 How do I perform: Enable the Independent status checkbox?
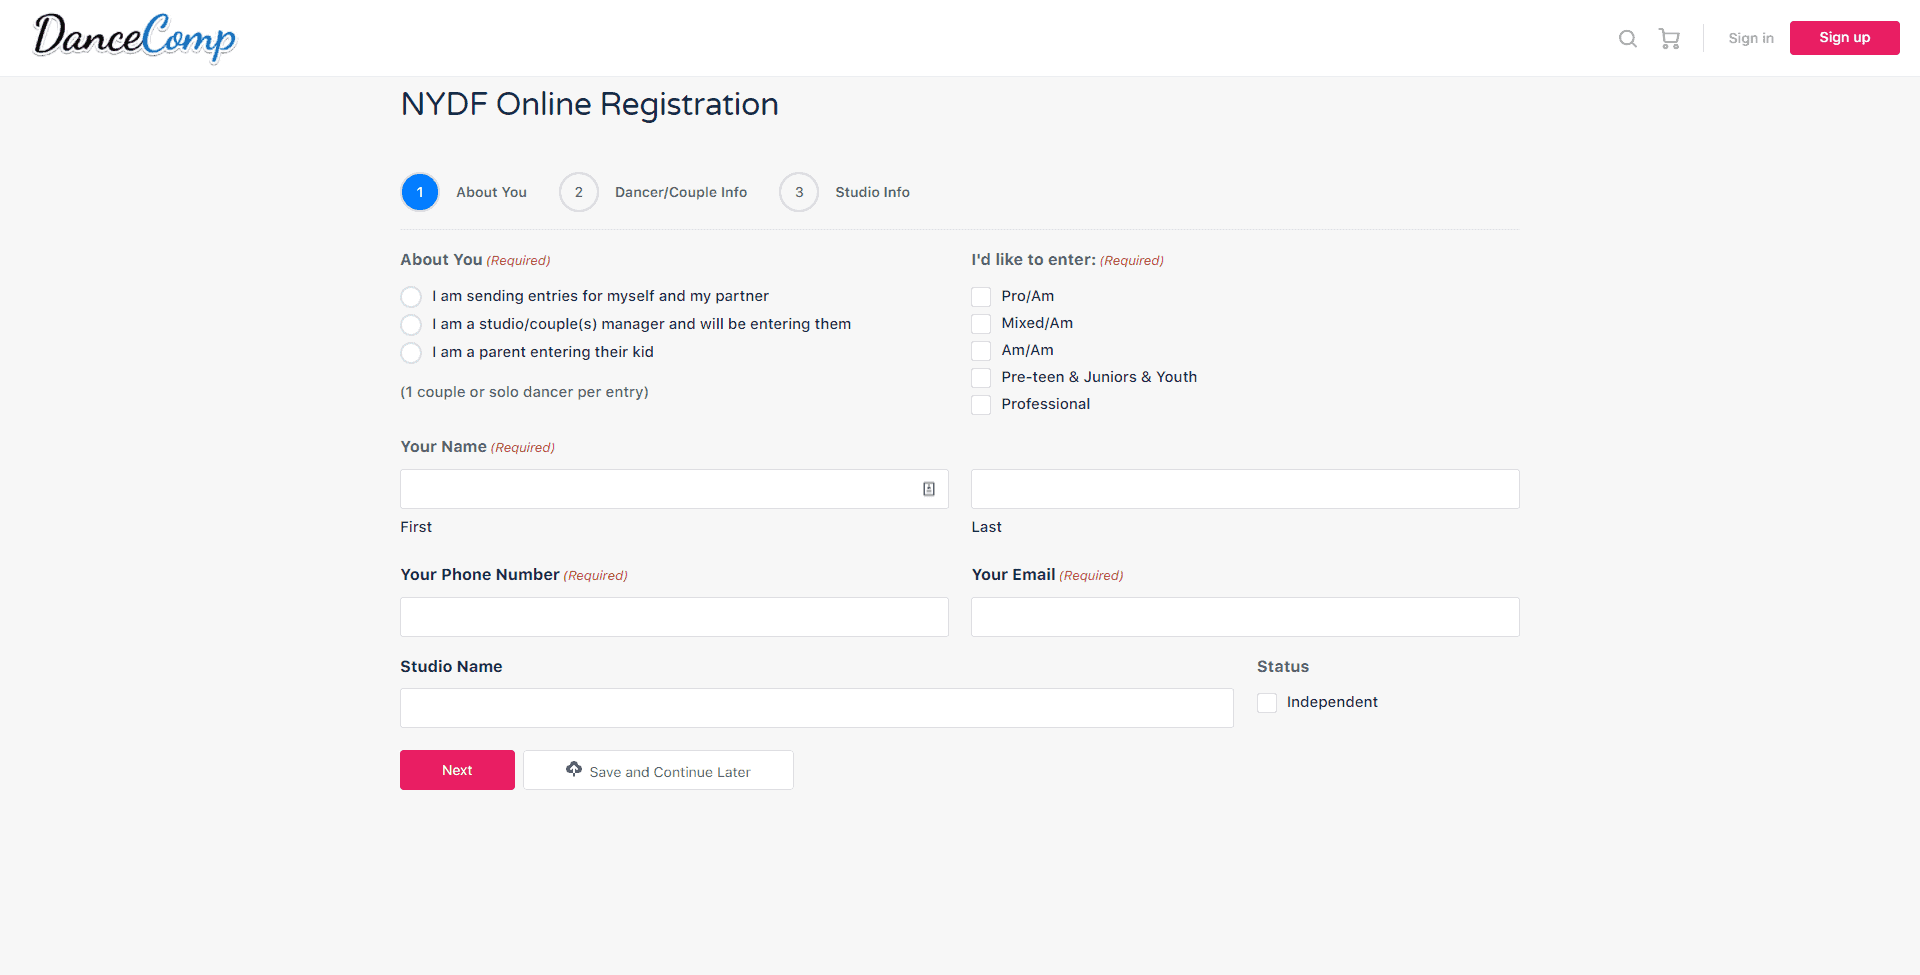pos(1267,703)
